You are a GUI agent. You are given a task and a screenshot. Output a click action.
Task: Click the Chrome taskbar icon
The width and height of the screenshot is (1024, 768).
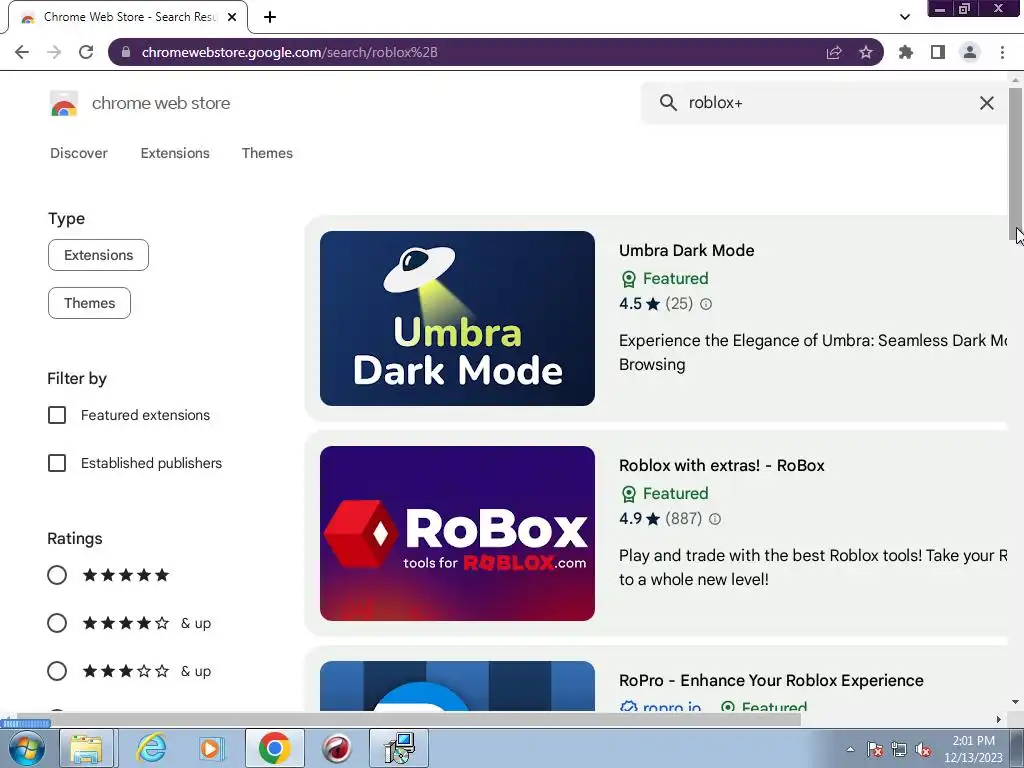click(x=274, y=748)
